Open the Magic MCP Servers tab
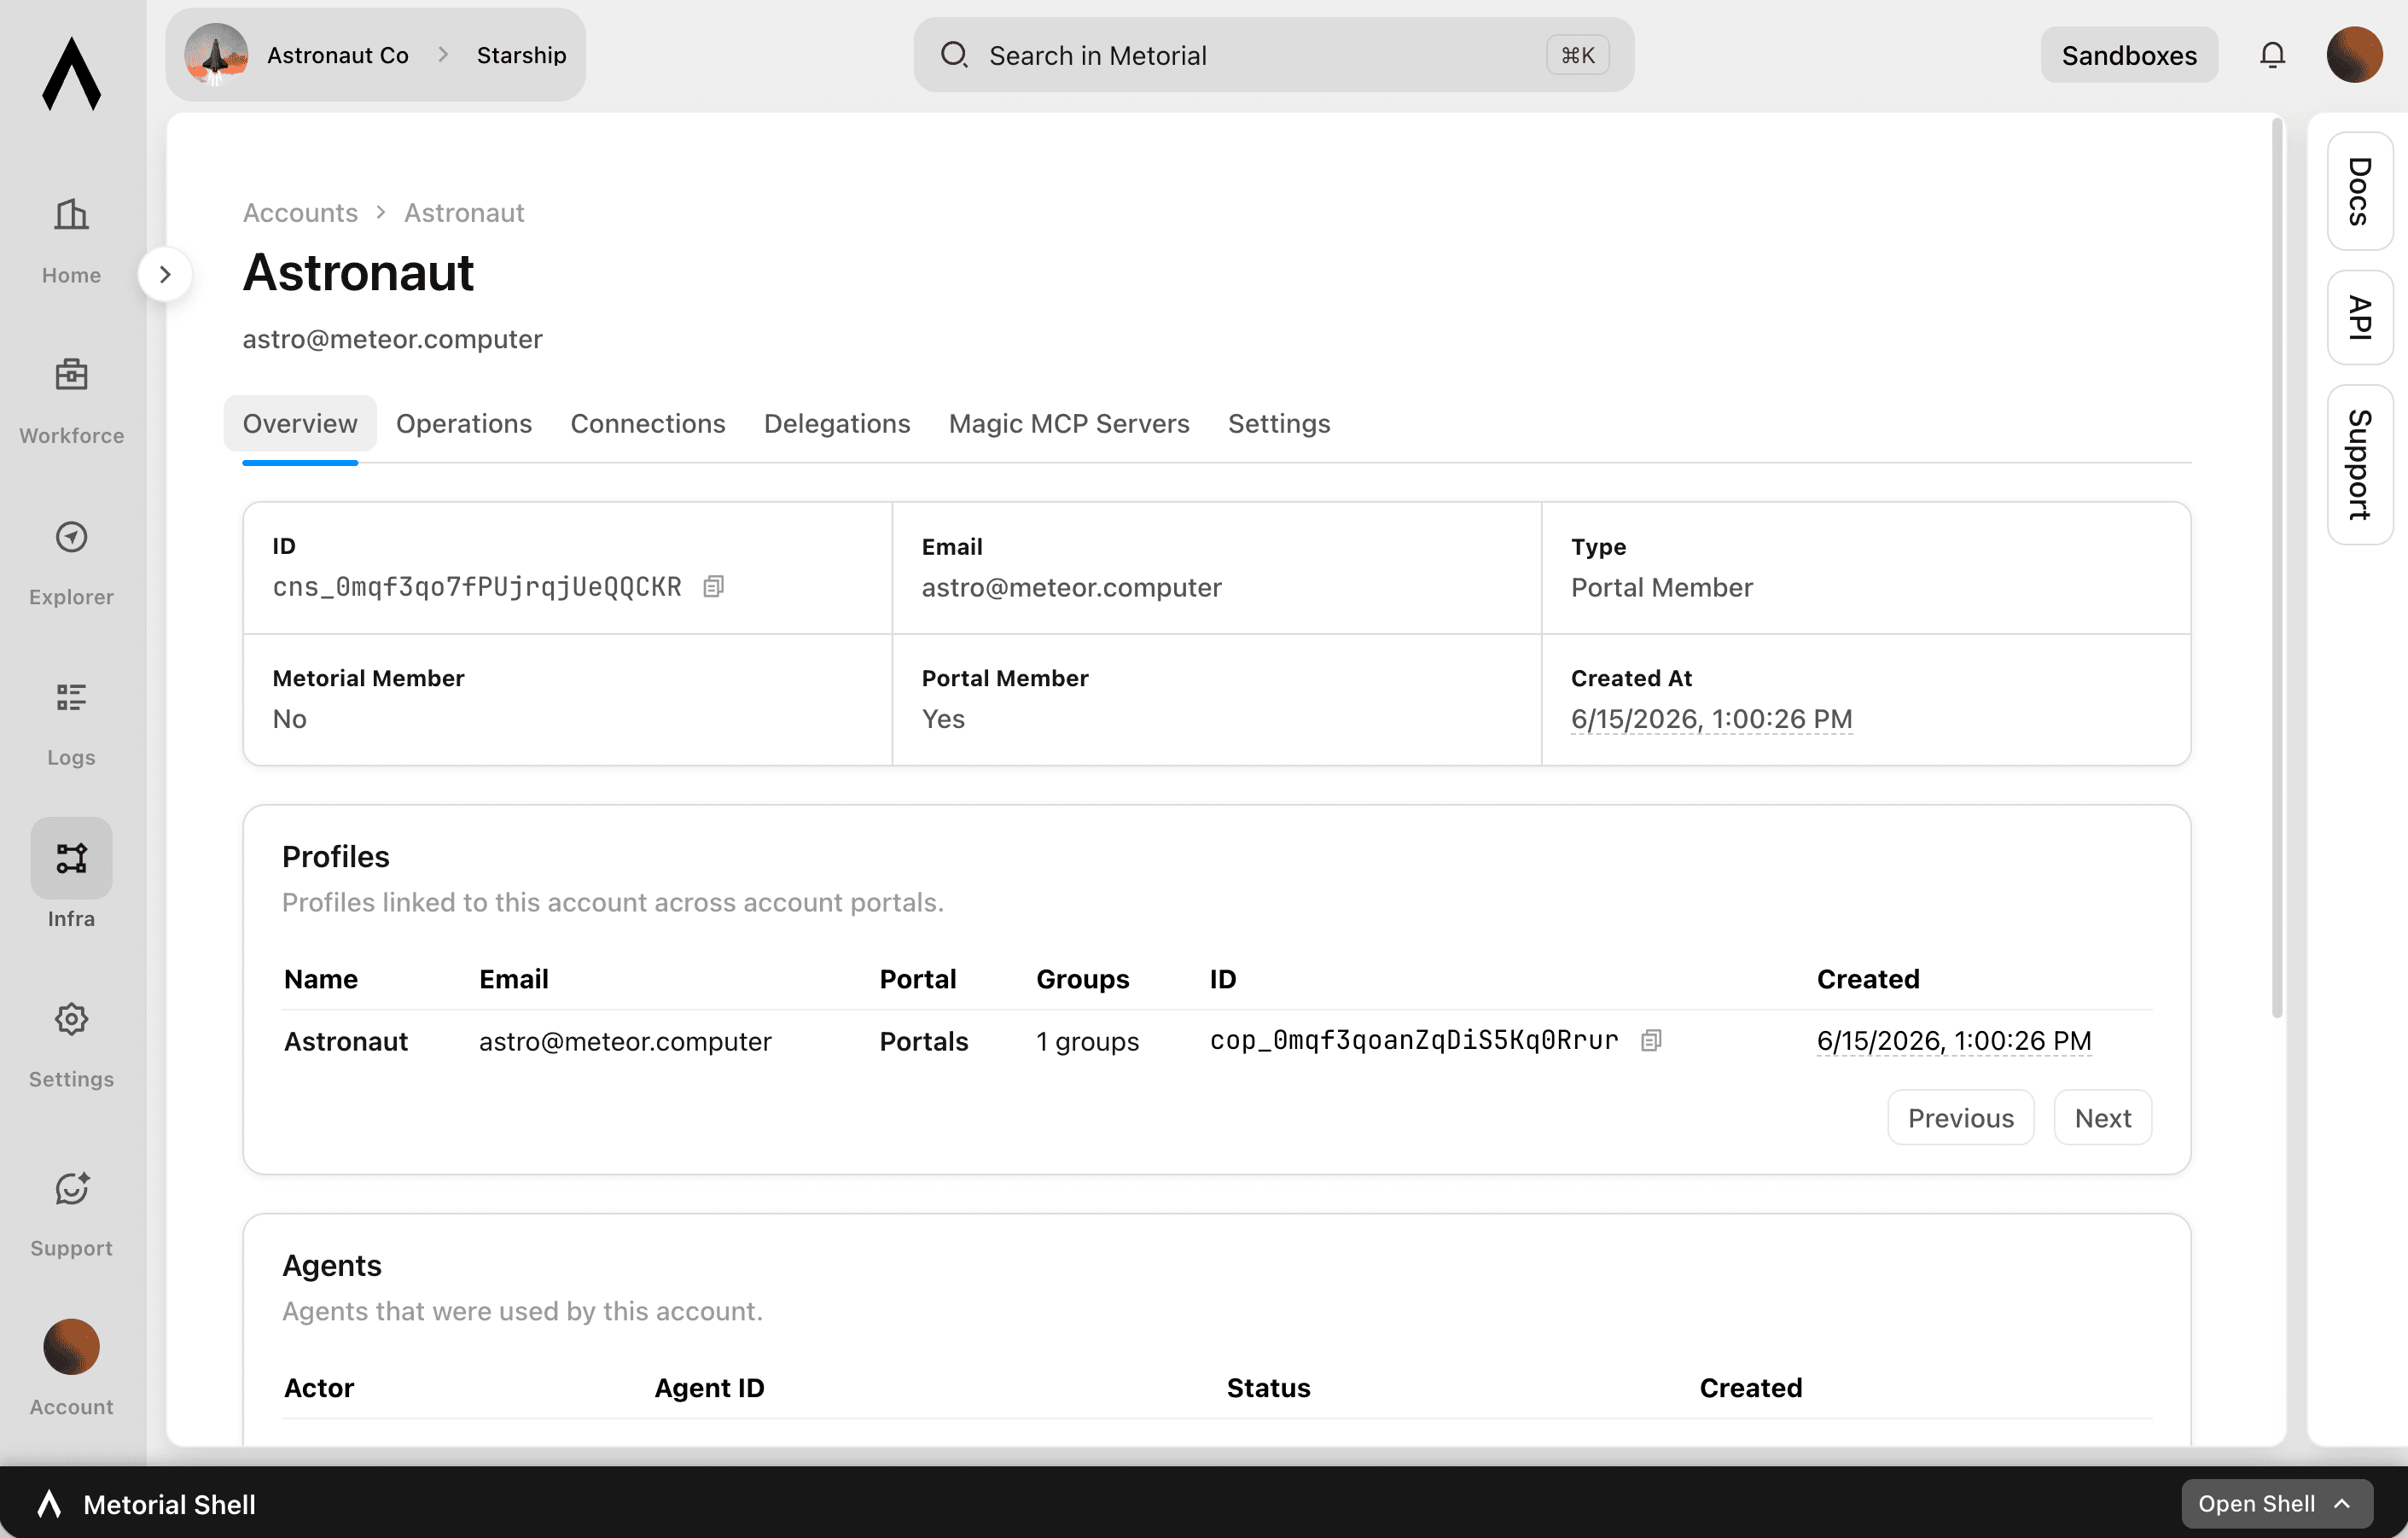The width and height of the screenshot is (2408, 1538). [1069, 424]
